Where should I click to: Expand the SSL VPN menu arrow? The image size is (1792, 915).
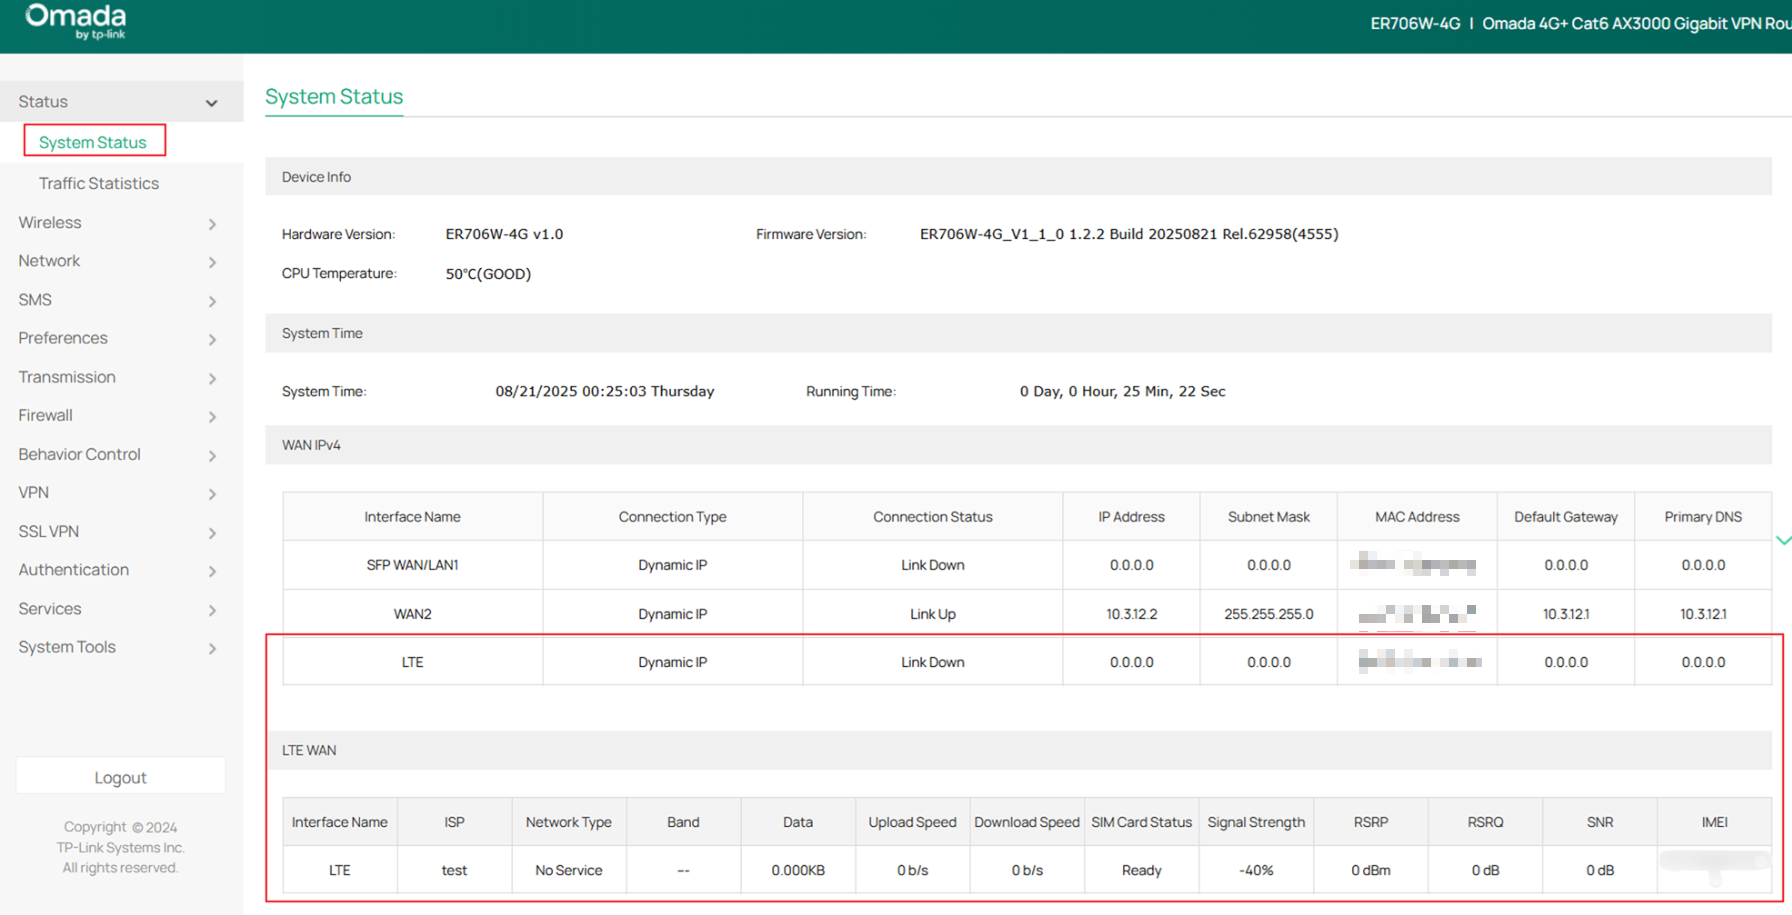(x=212, y=533)
